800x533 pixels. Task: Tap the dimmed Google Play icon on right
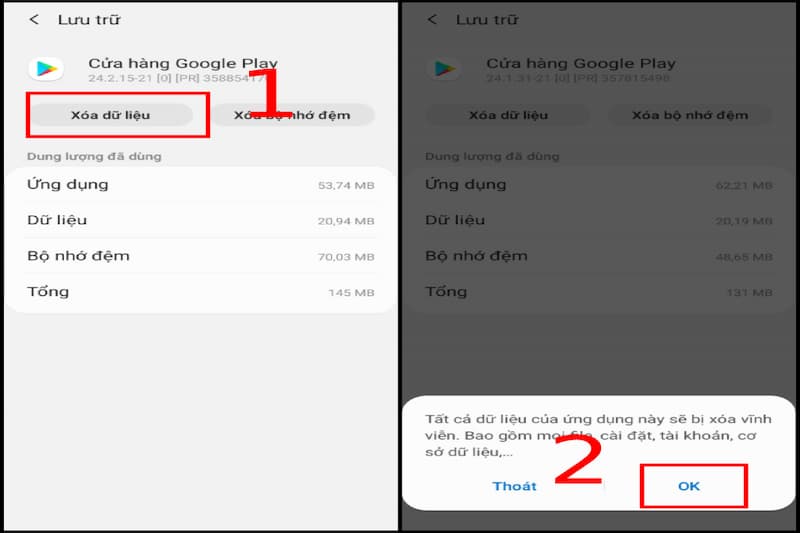pos(444,68)
